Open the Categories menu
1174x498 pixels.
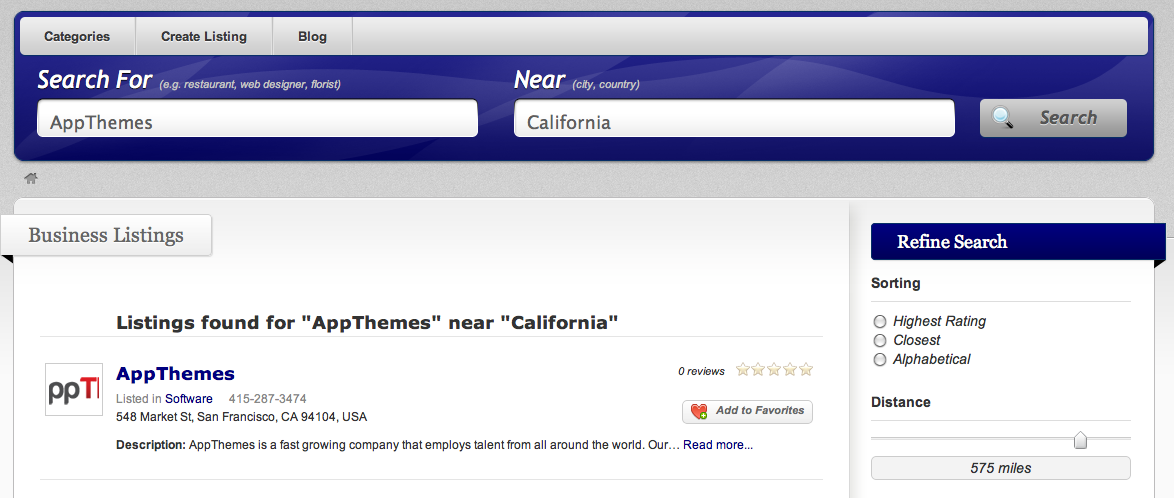(77, 36)
